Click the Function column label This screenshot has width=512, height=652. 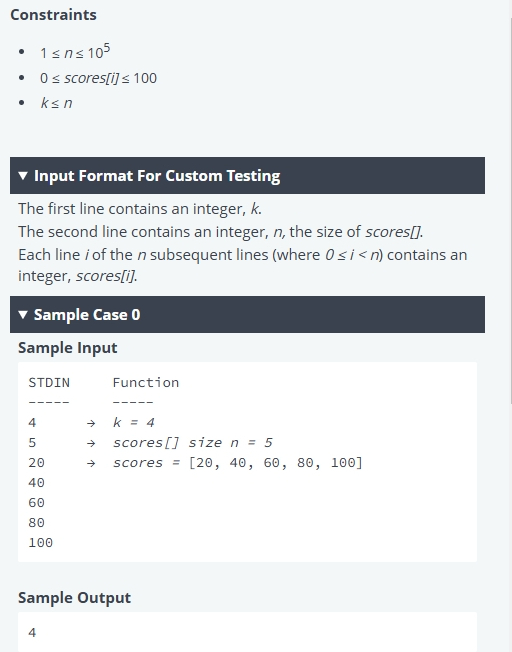[146, 383]
